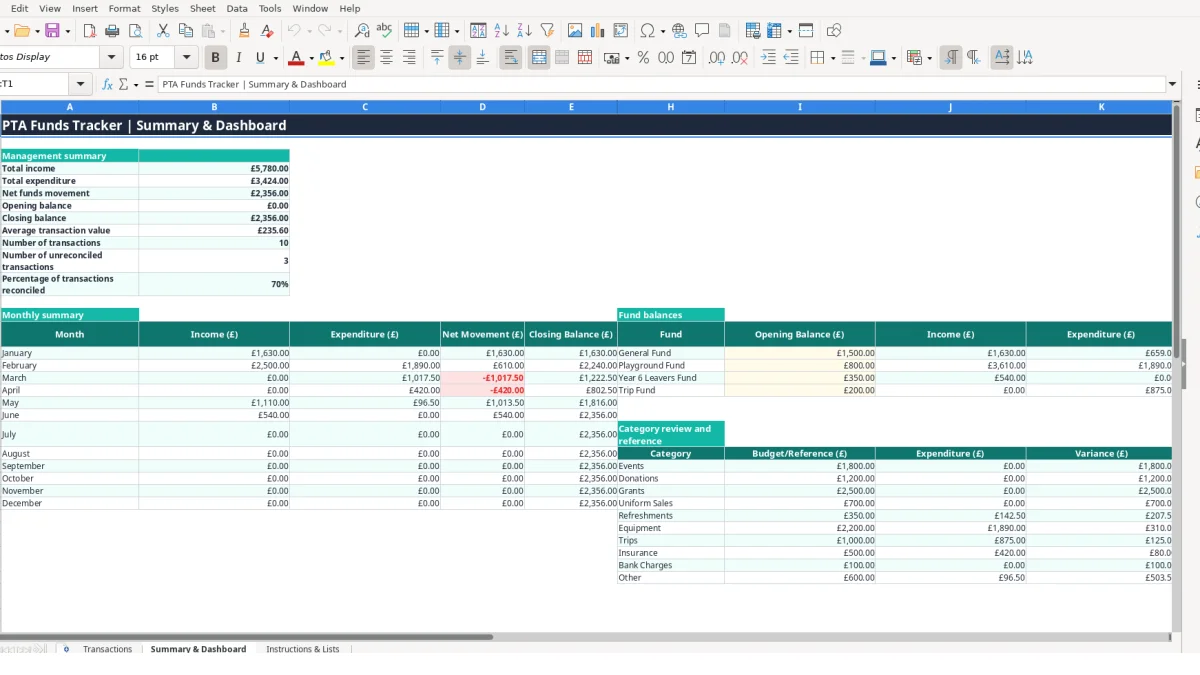Apply the red font color swatch
The height and width of the screenshot is (675, 1200).
pyautogui.click(x=295, y=58)
